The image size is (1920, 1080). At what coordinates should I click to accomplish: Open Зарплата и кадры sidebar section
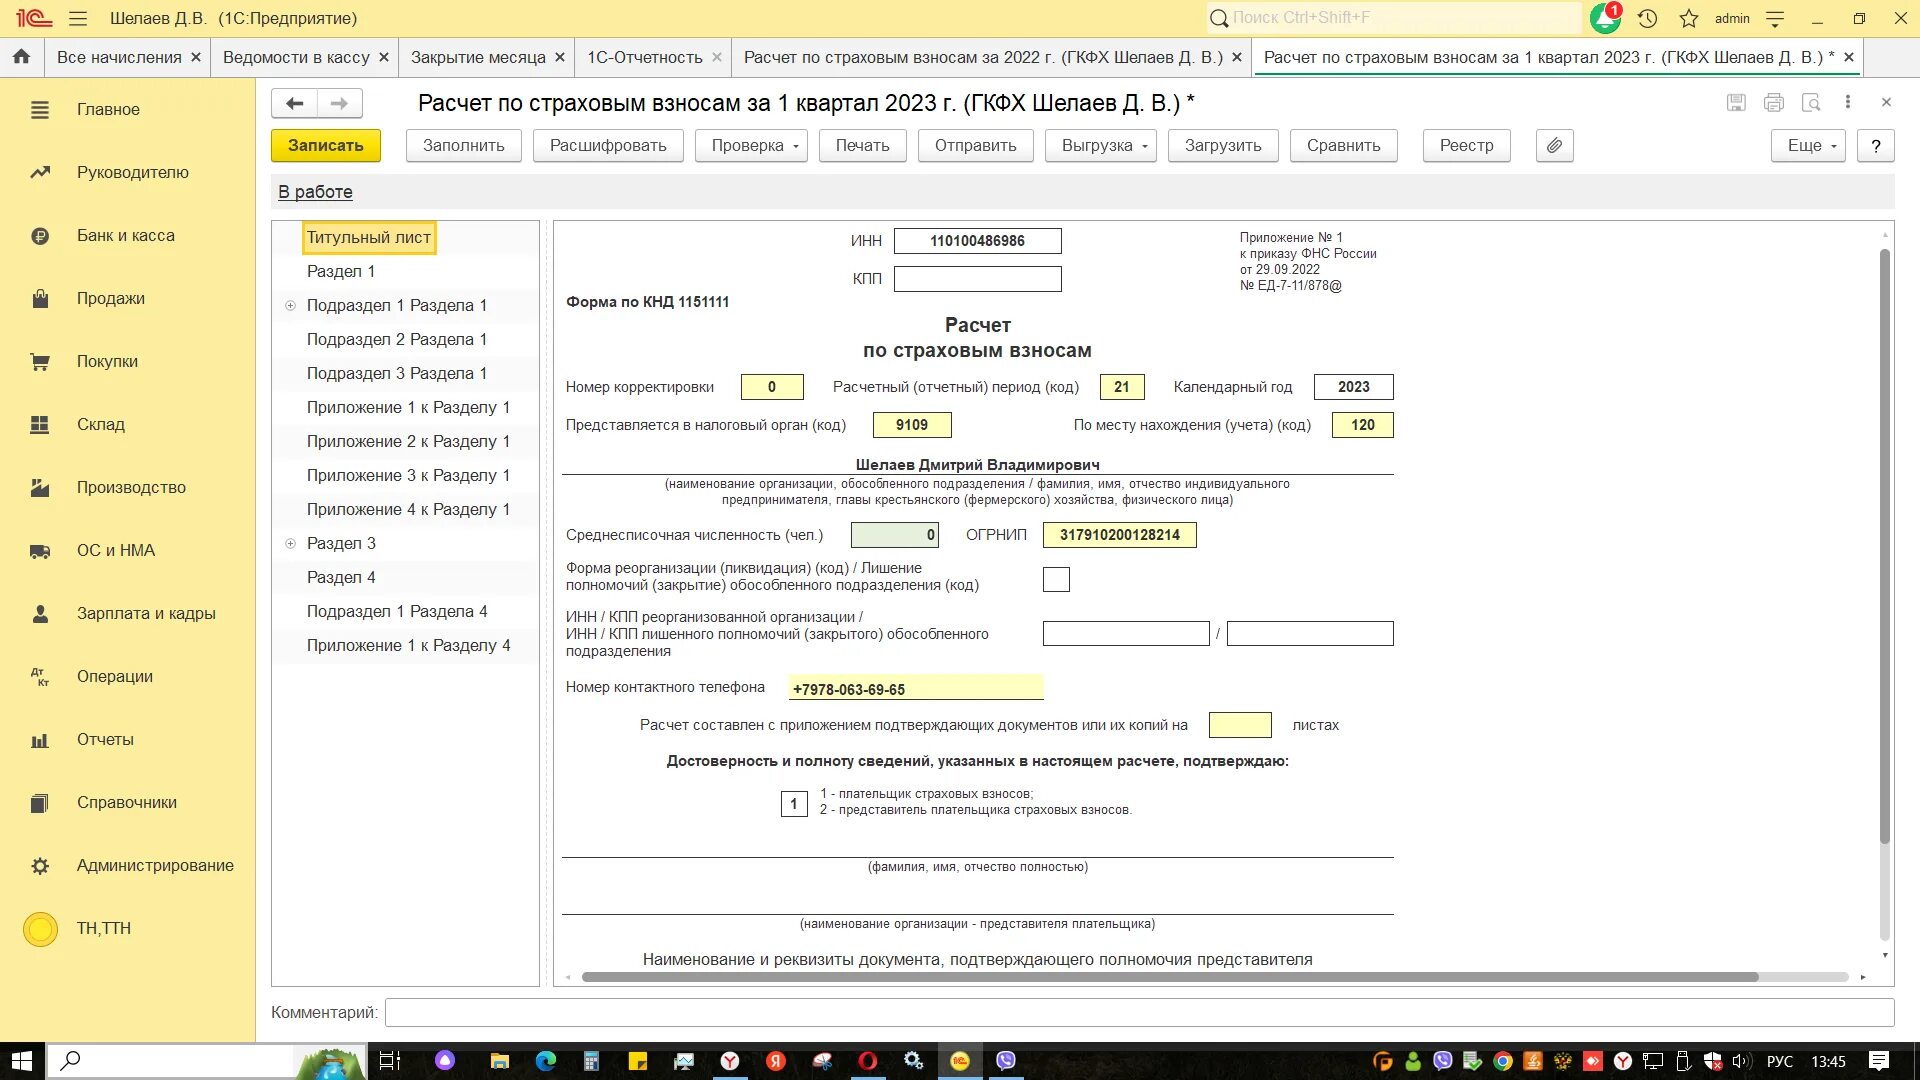tap(146, 613)
